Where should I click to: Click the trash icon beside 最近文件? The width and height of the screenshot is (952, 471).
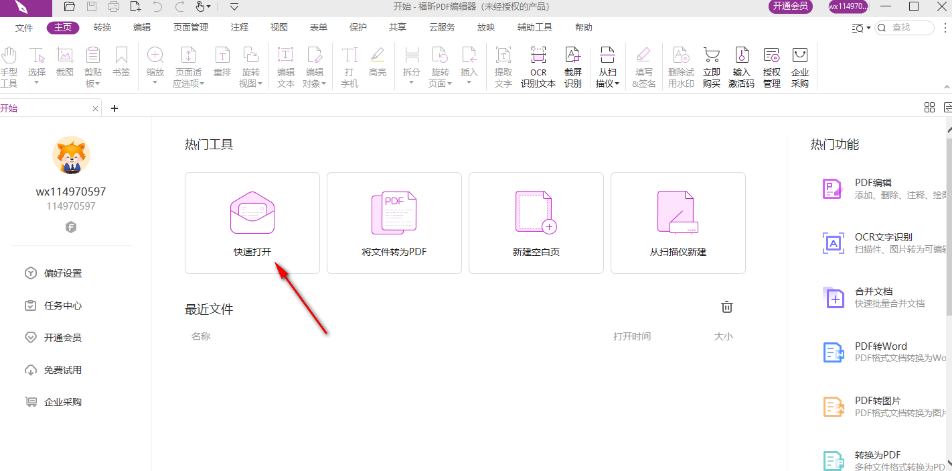(x=727, y=308)
